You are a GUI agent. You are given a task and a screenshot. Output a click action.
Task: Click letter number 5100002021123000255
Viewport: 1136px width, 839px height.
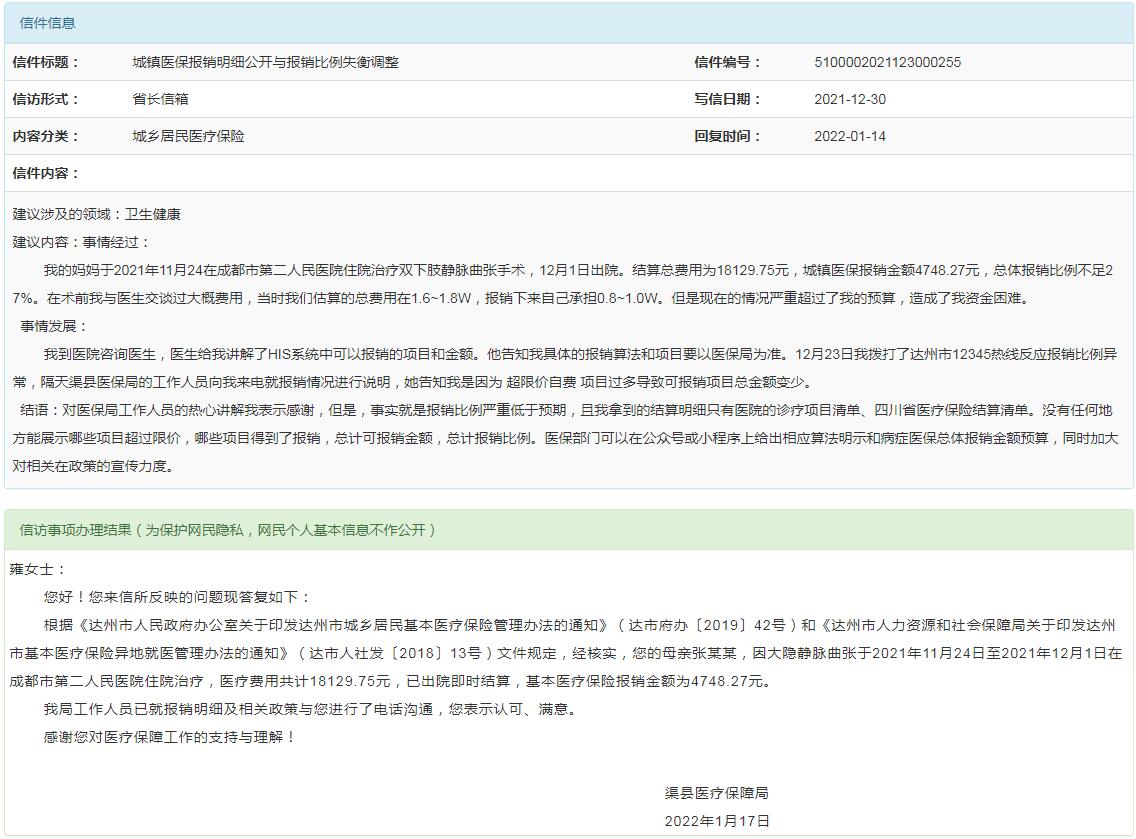[x=888, y=62]
